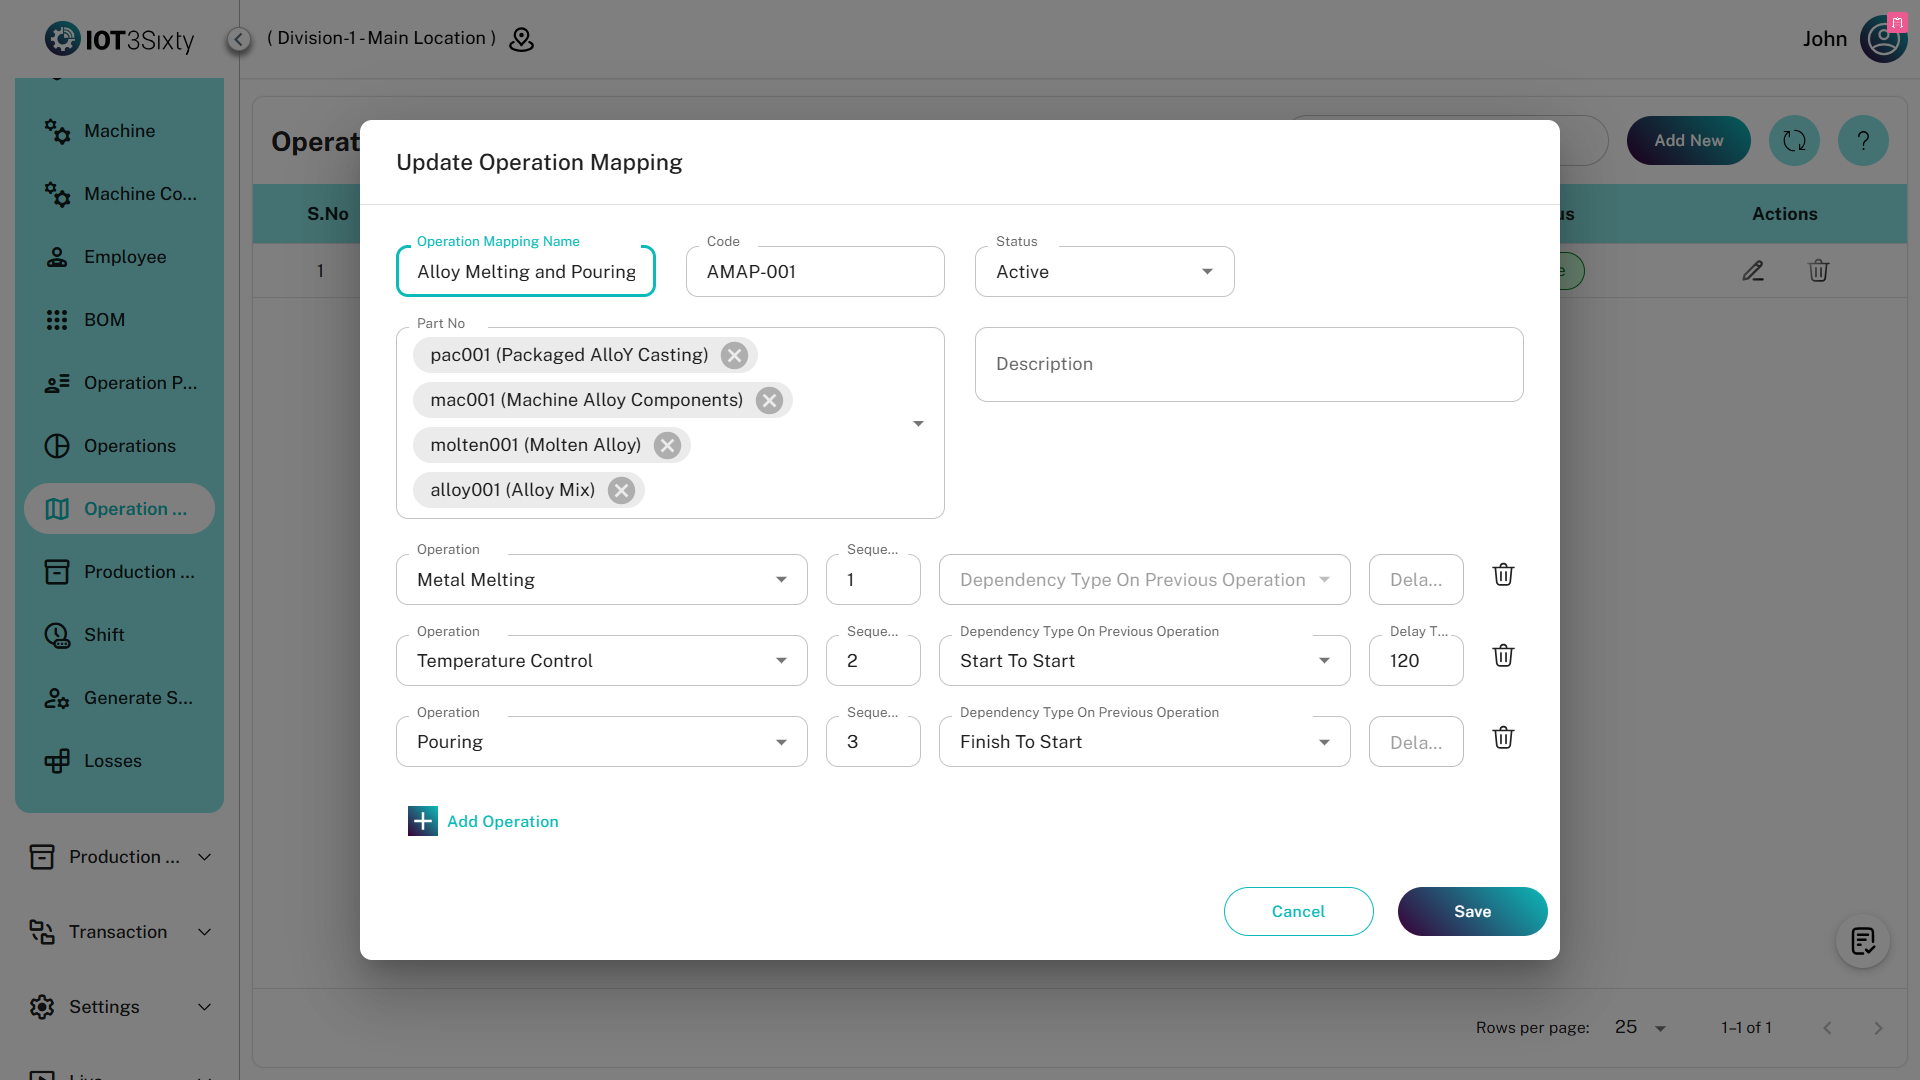
Task: Open Operations in the sidebar
Action: point(129,446)
